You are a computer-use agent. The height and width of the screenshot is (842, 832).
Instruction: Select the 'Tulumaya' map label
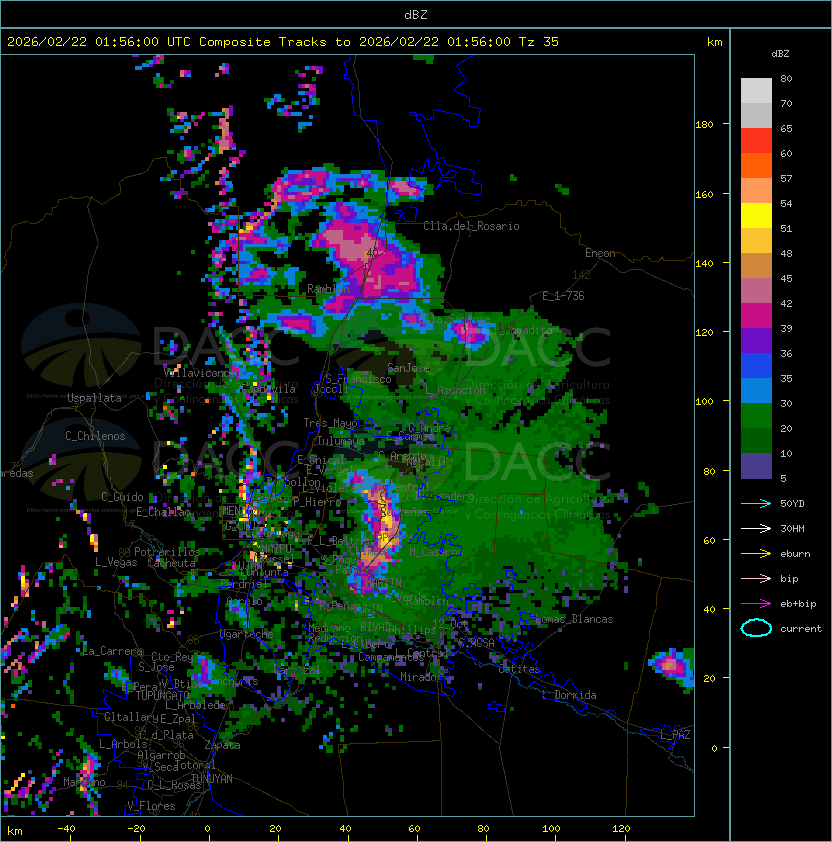[341, 441]
